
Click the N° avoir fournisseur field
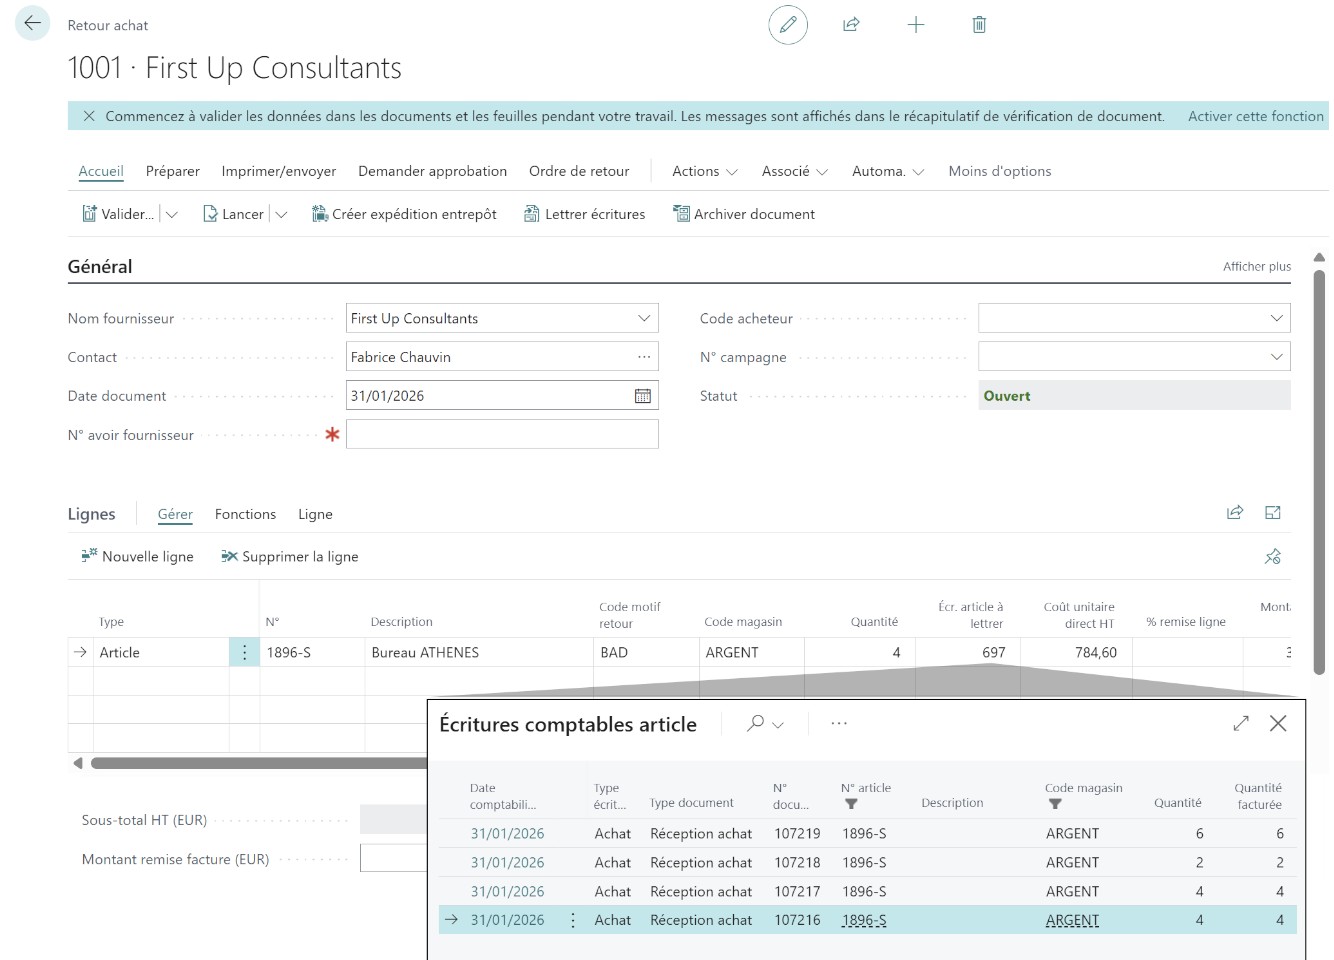click(x=502, y=435)
